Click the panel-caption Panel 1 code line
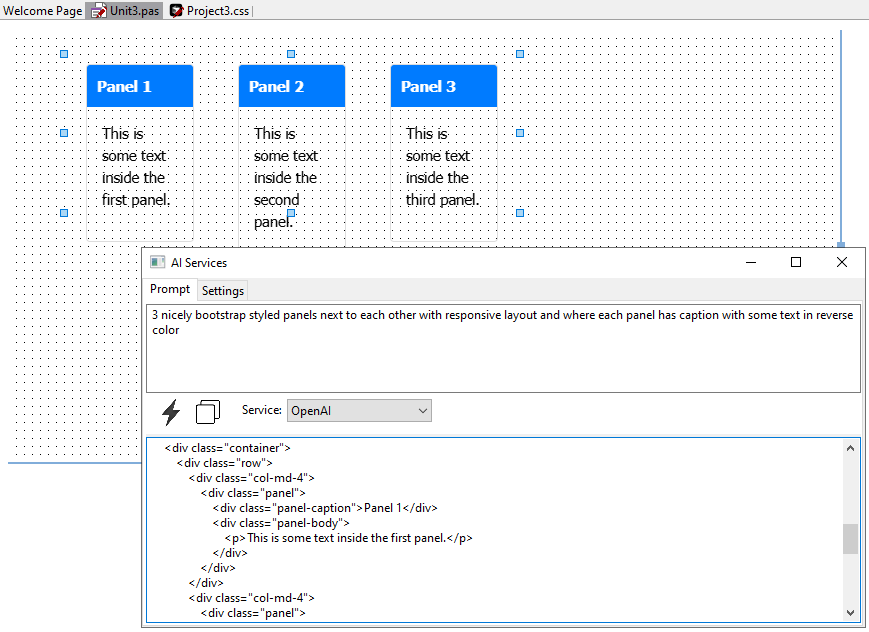 pyautogui.click(x=325, y=508)
